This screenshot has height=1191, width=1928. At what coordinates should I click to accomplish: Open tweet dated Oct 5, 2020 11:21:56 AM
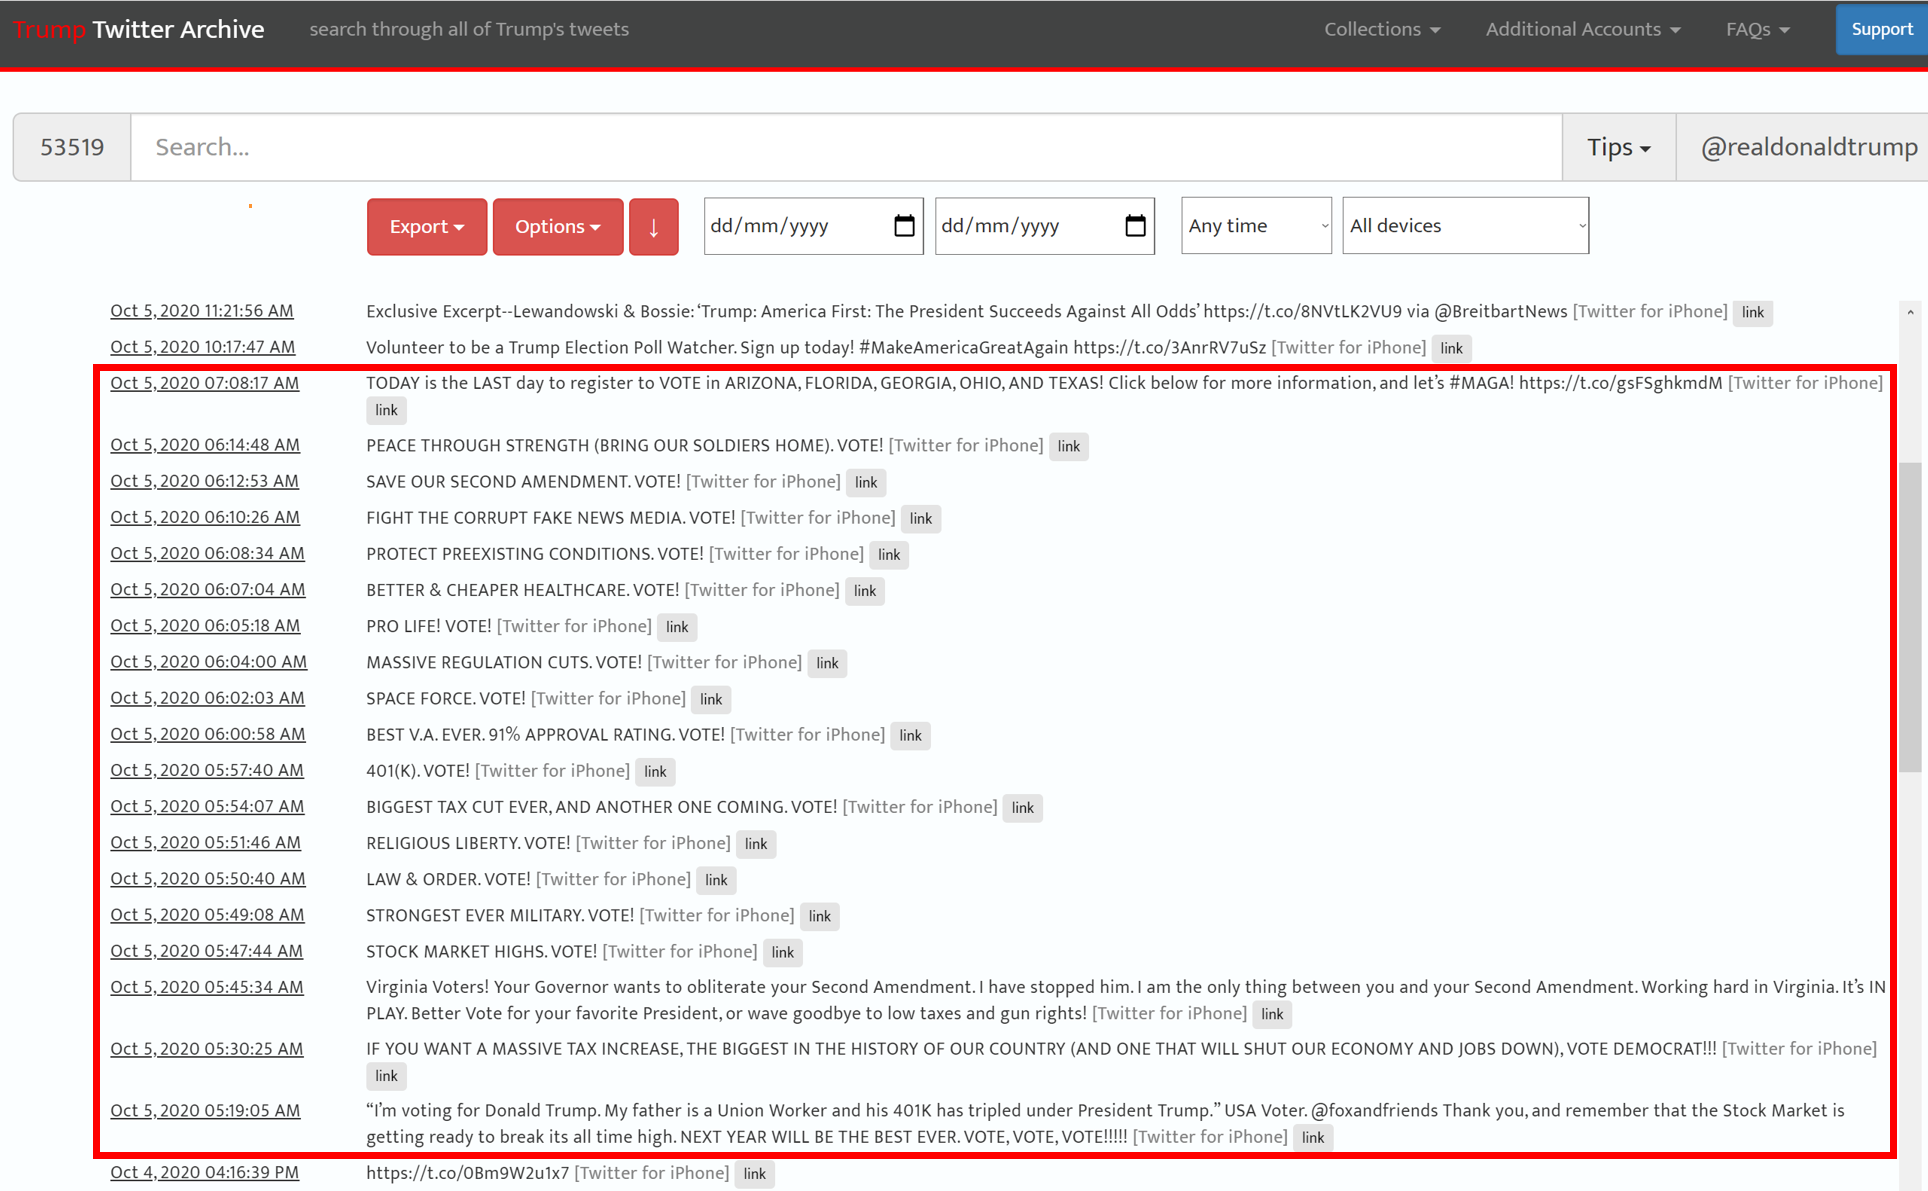coord(202,311)
